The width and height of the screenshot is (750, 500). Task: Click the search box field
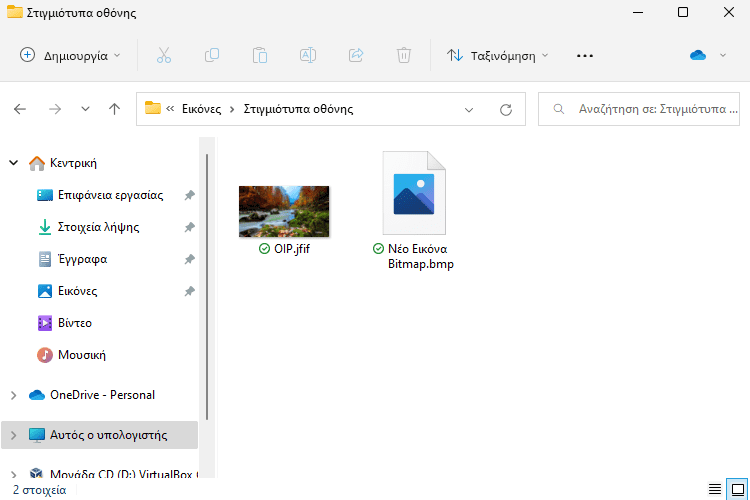[x=639, y=109]
